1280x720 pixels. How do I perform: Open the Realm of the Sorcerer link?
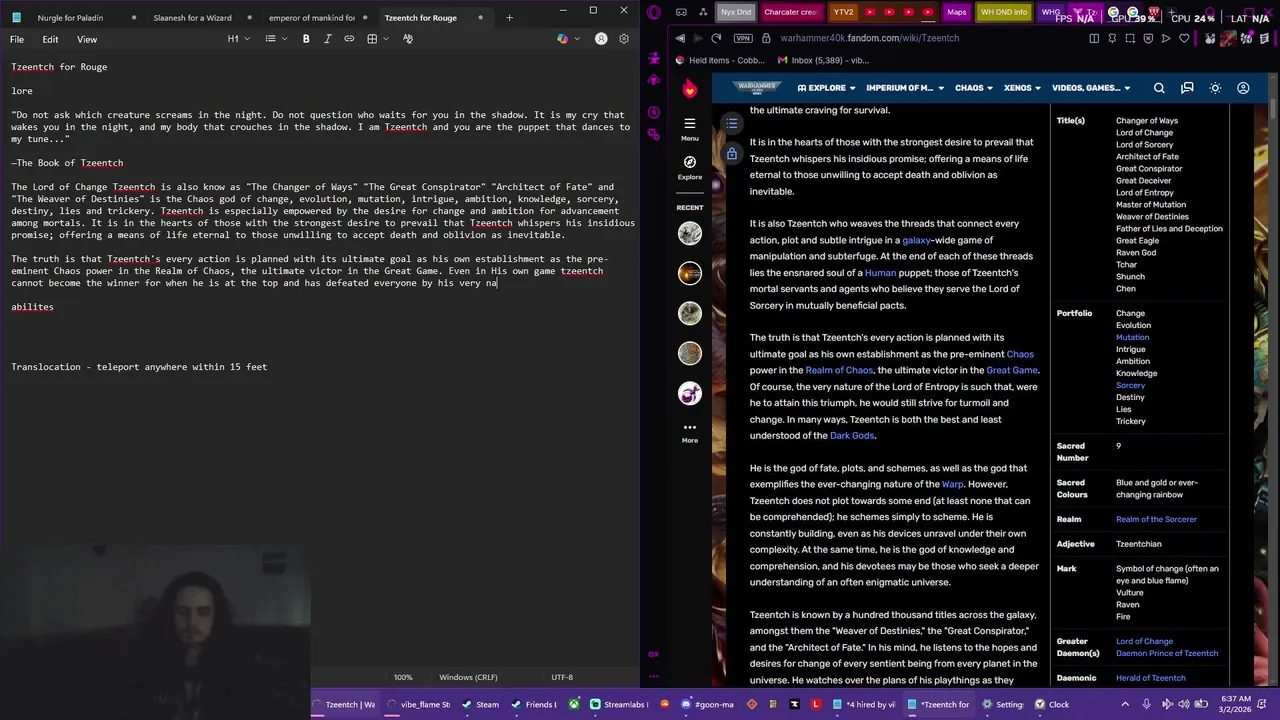[x=1156, y=519]
